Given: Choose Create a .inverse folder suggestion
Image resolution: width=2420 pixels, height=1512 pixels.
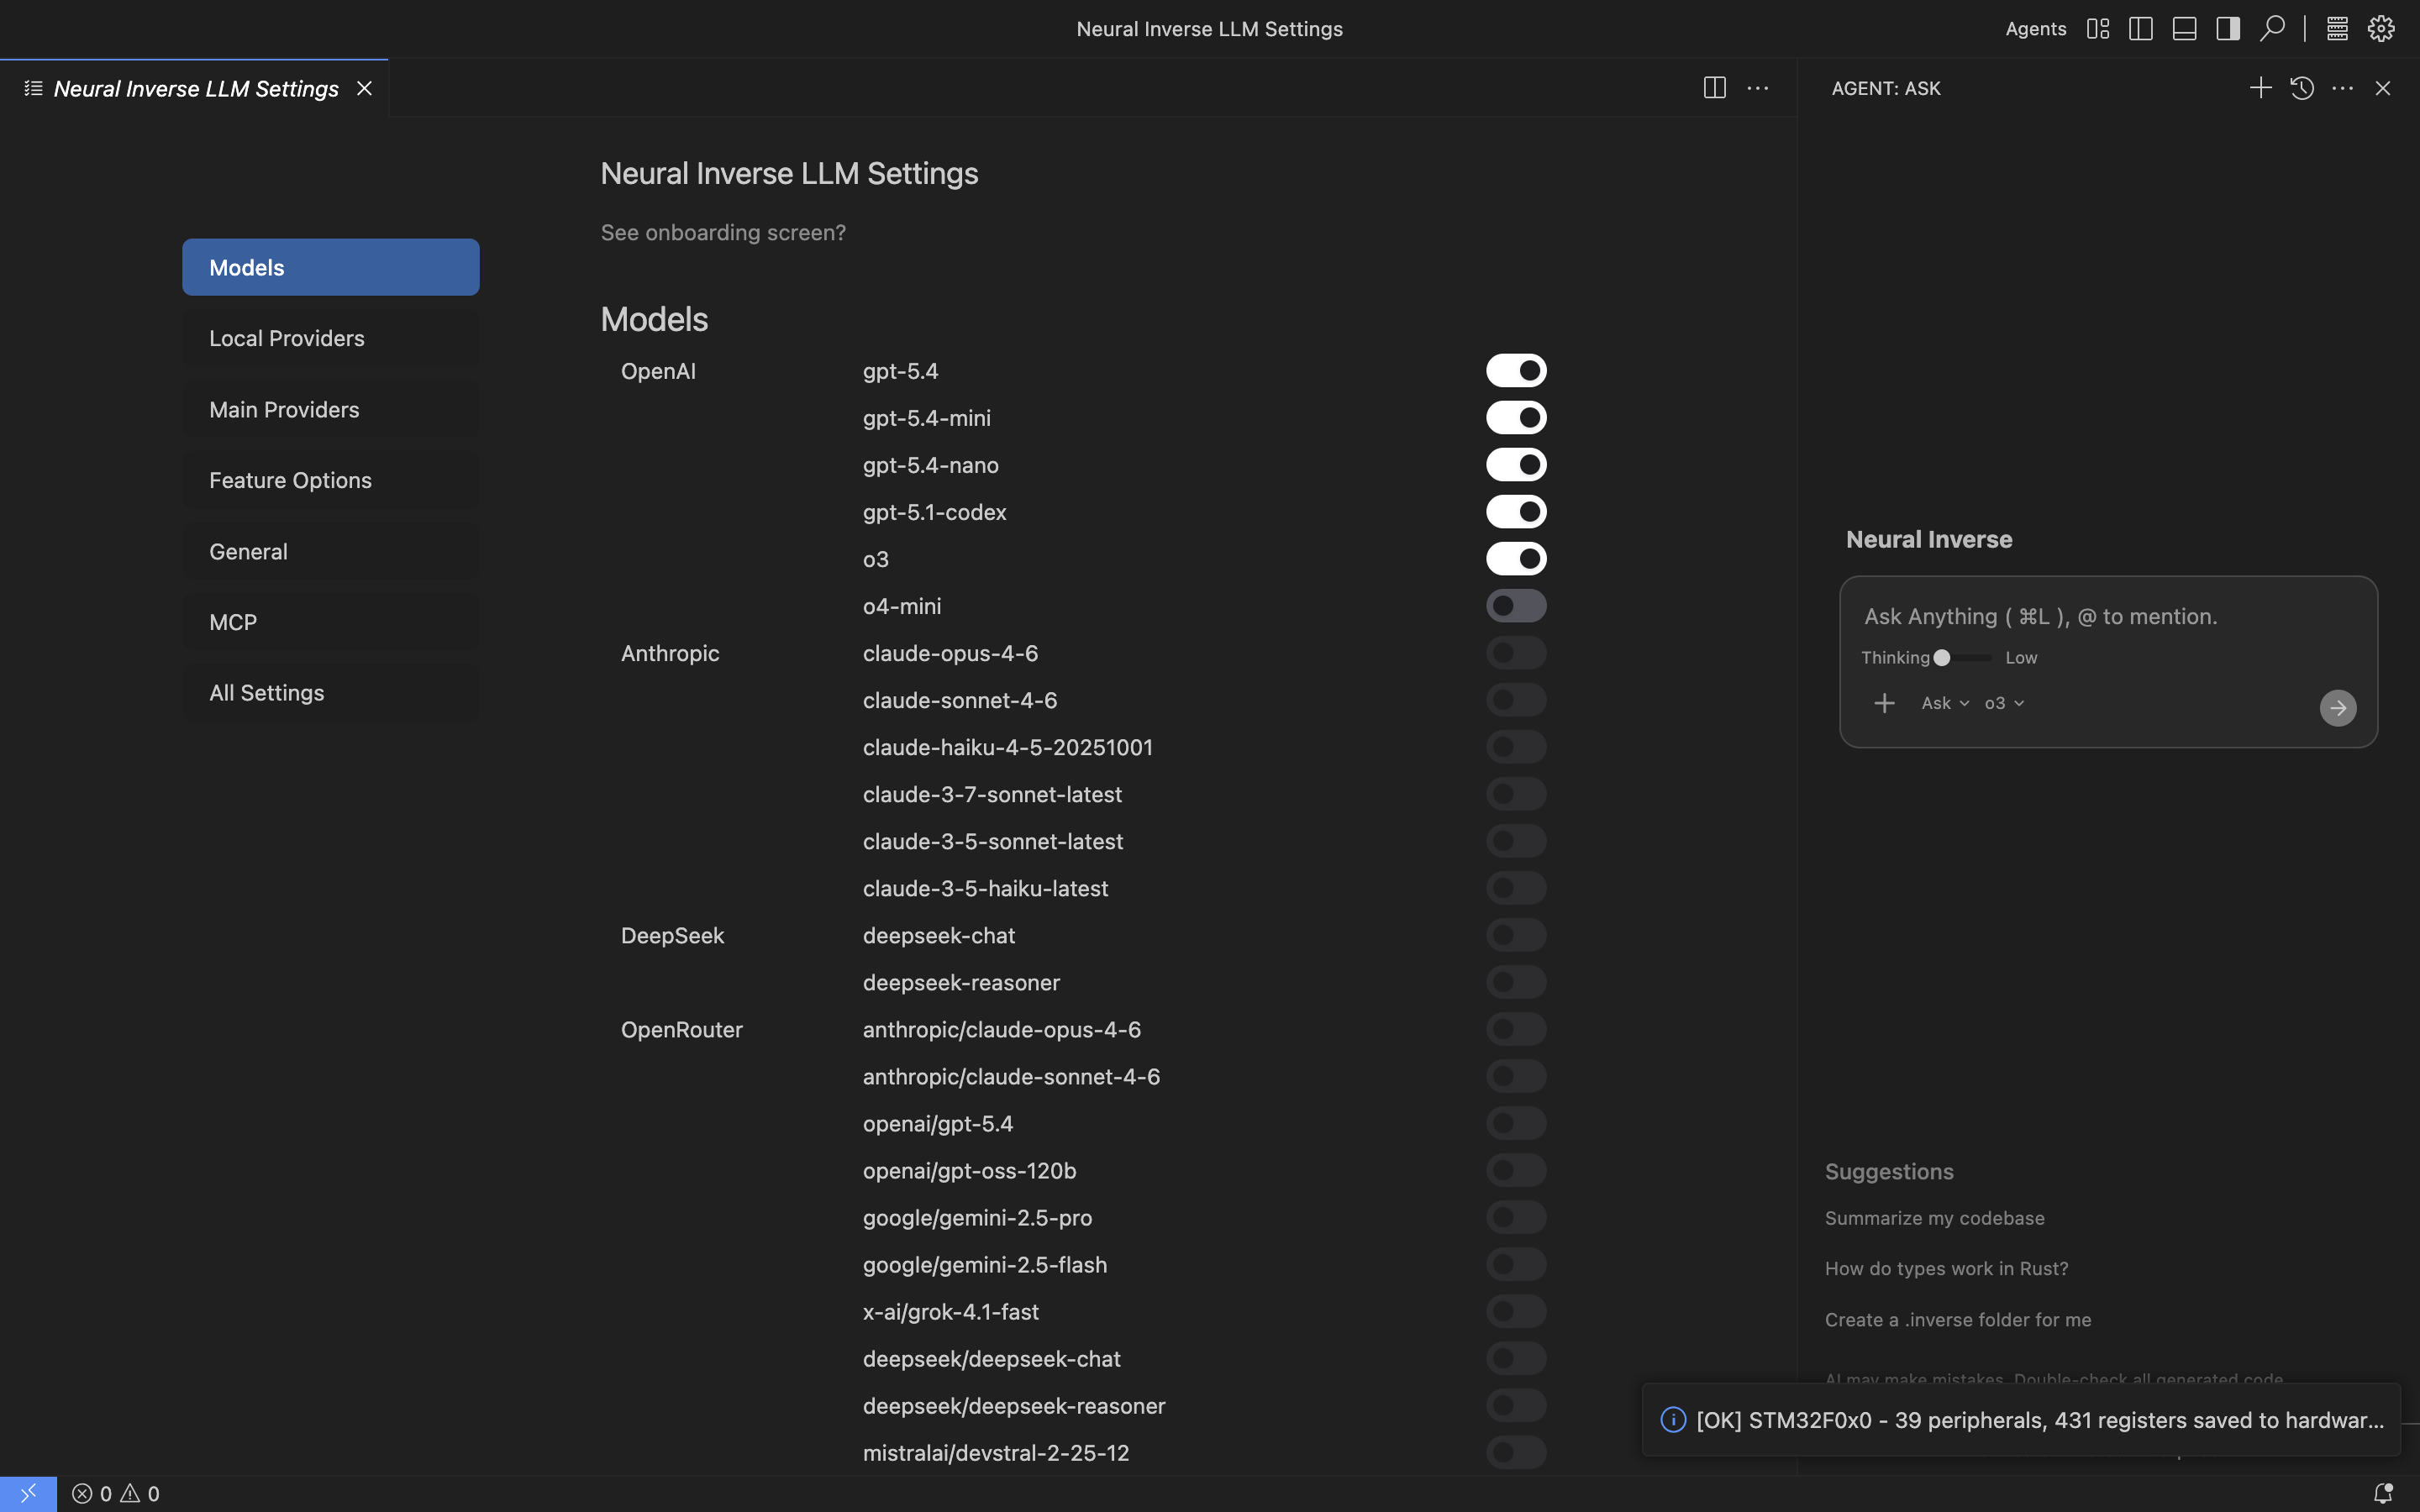Looking at the screenshot, I should (x=1957, y=1319).
